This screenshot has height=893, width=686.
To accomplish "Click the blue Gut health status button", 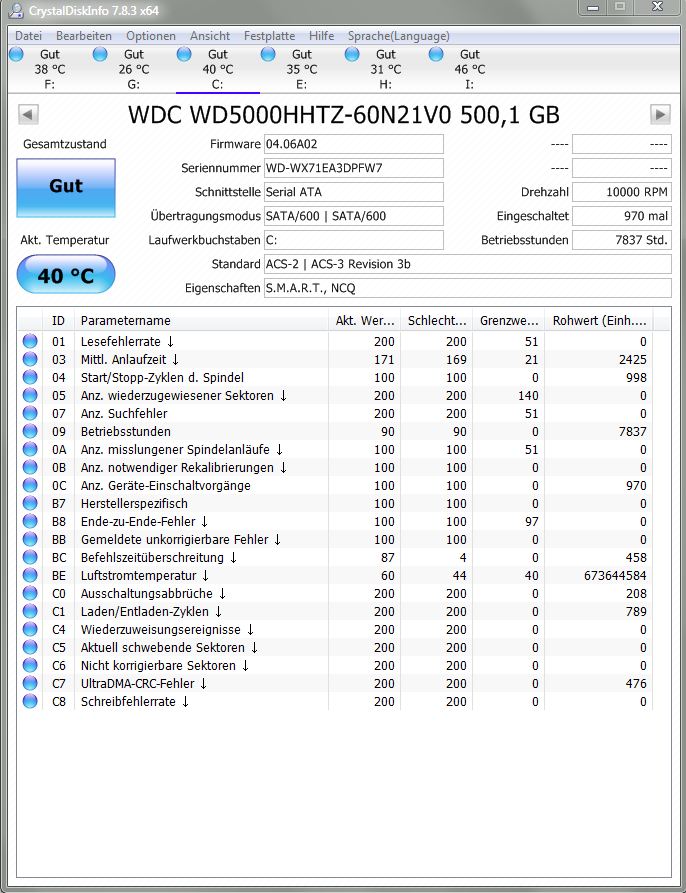I will tap(66, 187).
